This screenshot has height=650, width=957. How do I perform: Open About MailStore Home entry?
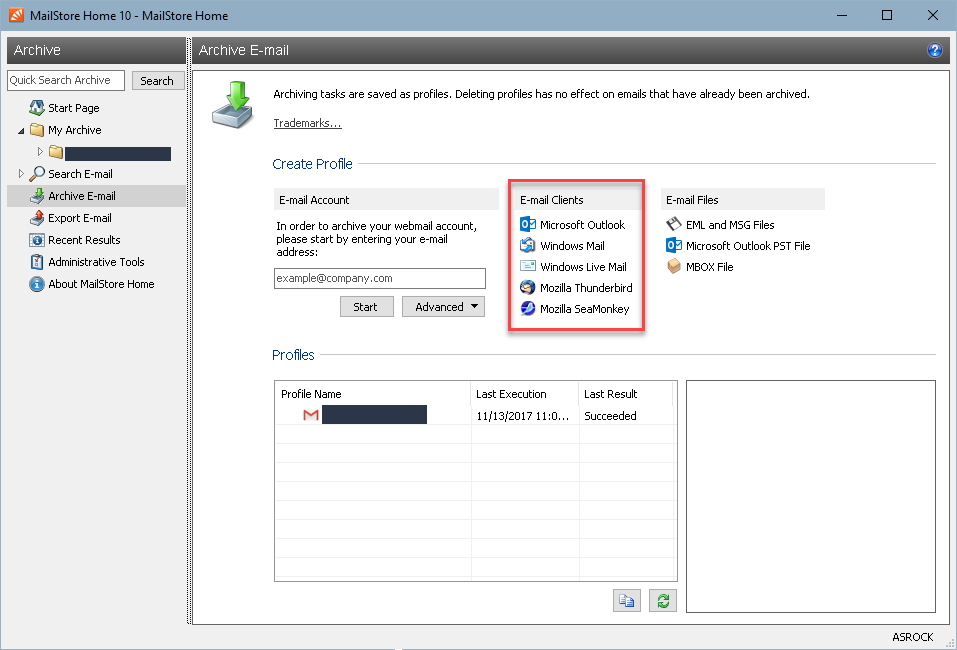pyautogui.click(x=101, y=284)
